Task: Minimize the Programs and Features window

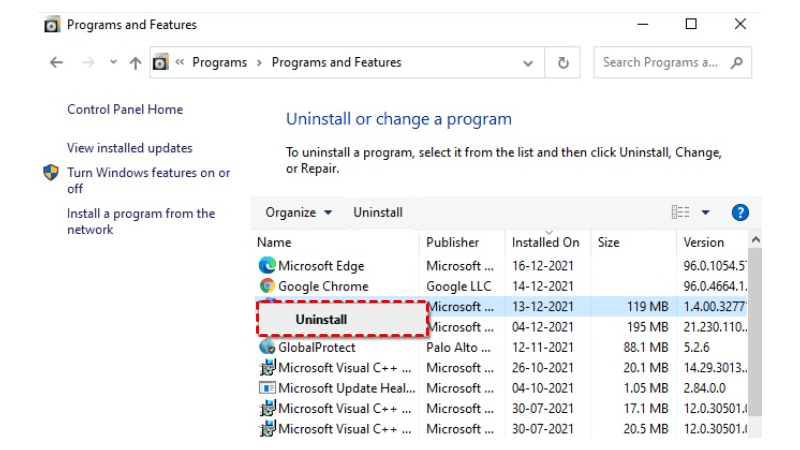Action: [643, 24]
